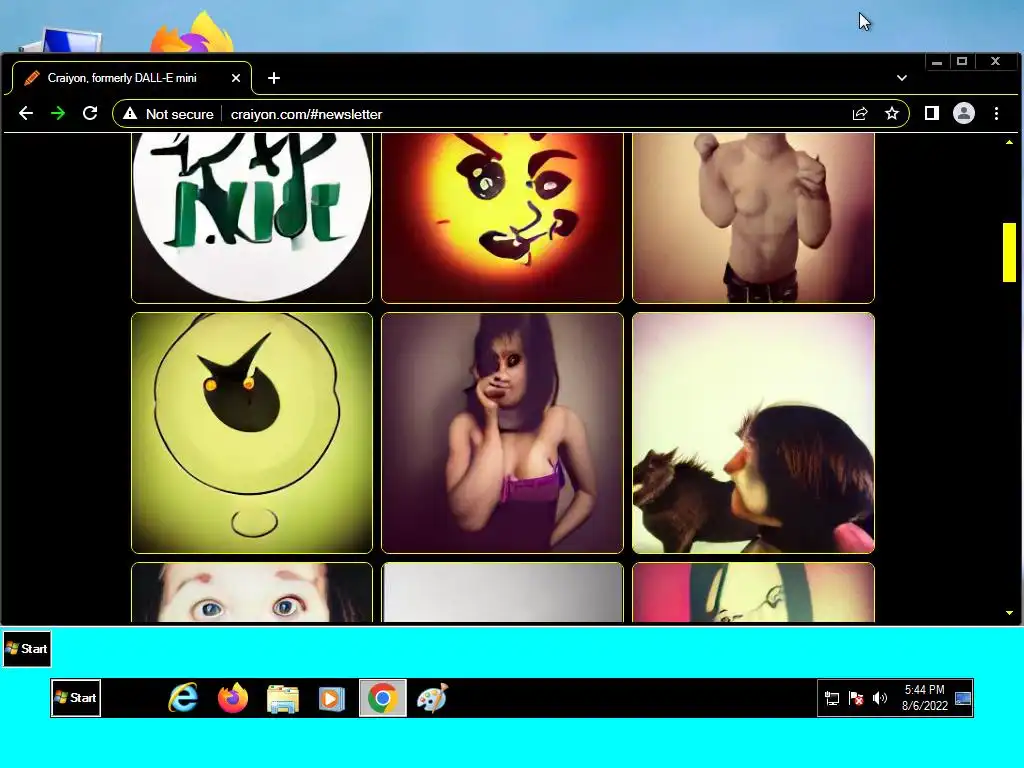Click the Not secure warning icon

tap(130, 114)
